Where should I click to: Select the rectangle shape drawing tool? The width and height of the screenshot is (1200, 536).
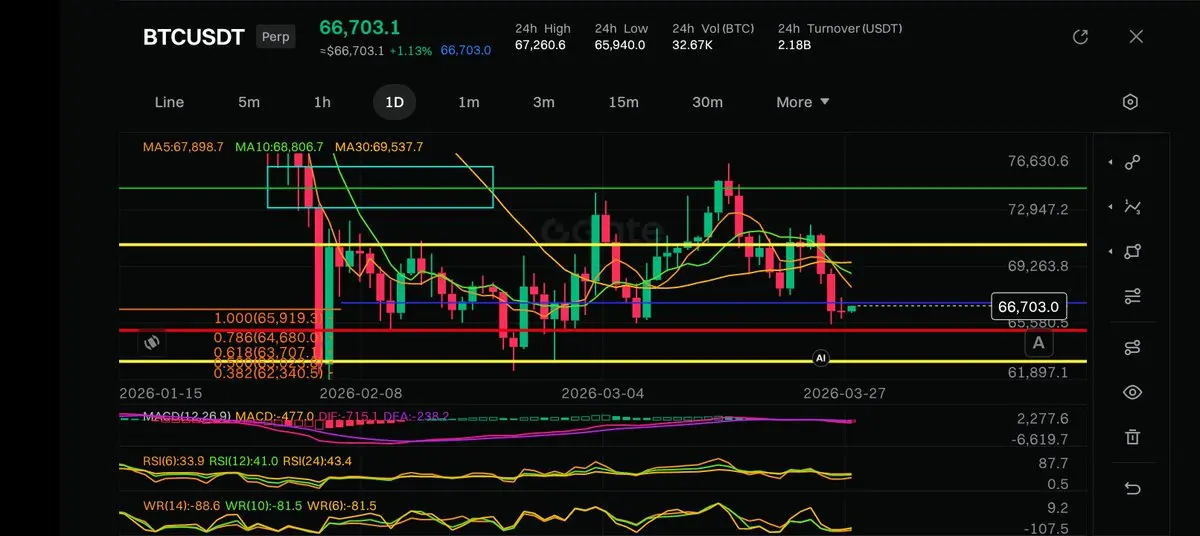pos(1132,252)
